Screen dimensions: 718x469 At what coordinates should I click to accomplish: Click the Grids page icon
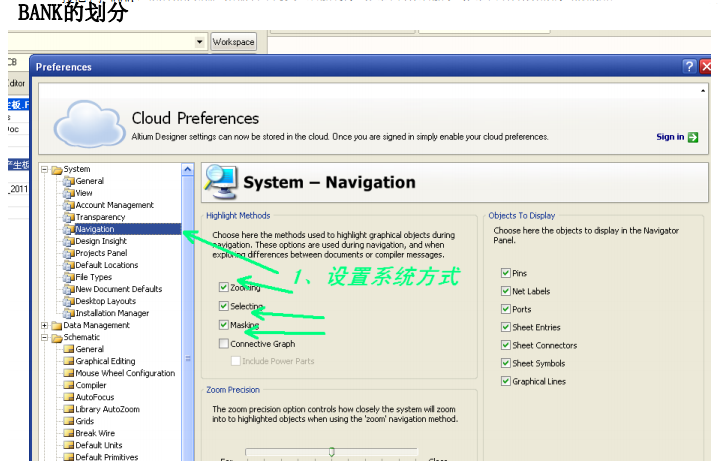(69, 421)
